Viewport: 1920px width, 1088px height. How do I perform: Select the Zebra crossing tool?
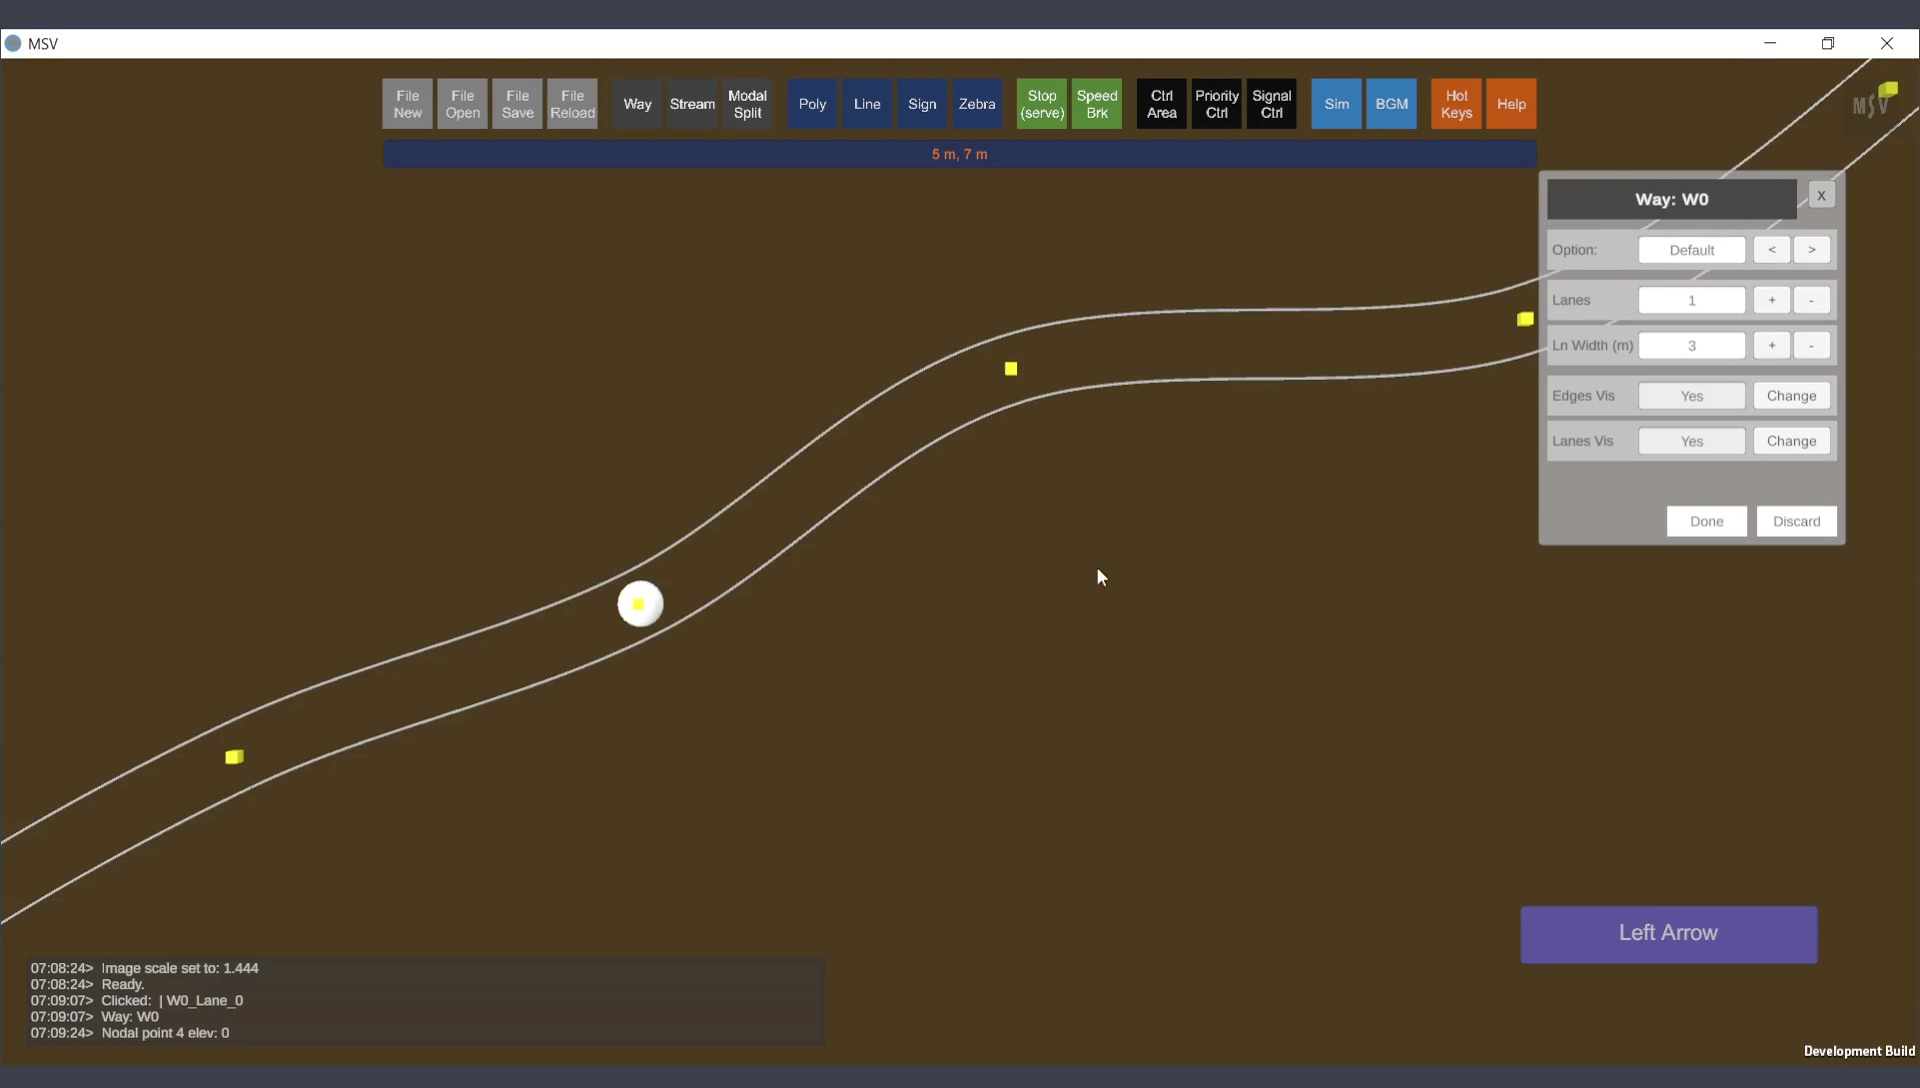pos(976,104)
